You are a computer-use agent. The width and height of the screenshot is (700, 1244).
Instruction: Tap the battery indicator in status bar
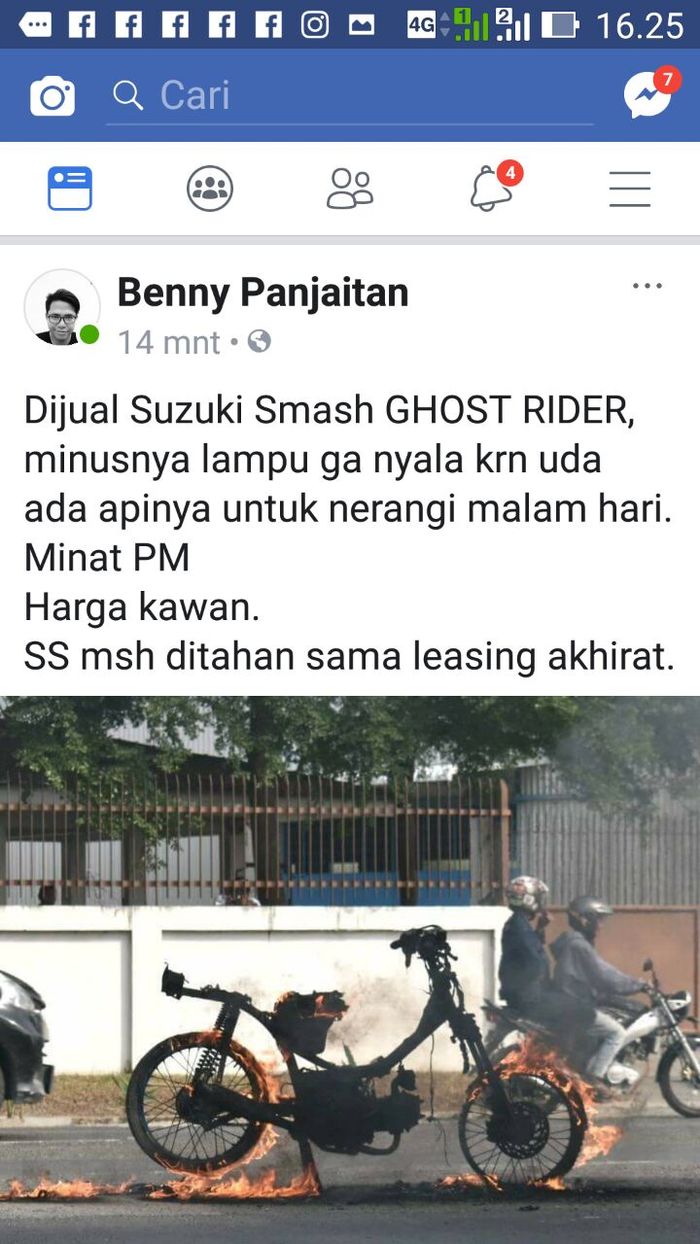pyautogui.click(x=560, y=25)
